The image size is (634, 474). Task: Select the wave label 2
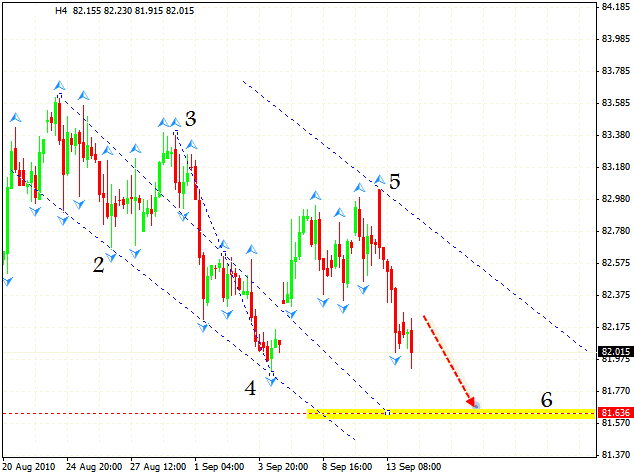tap(98, 265)
